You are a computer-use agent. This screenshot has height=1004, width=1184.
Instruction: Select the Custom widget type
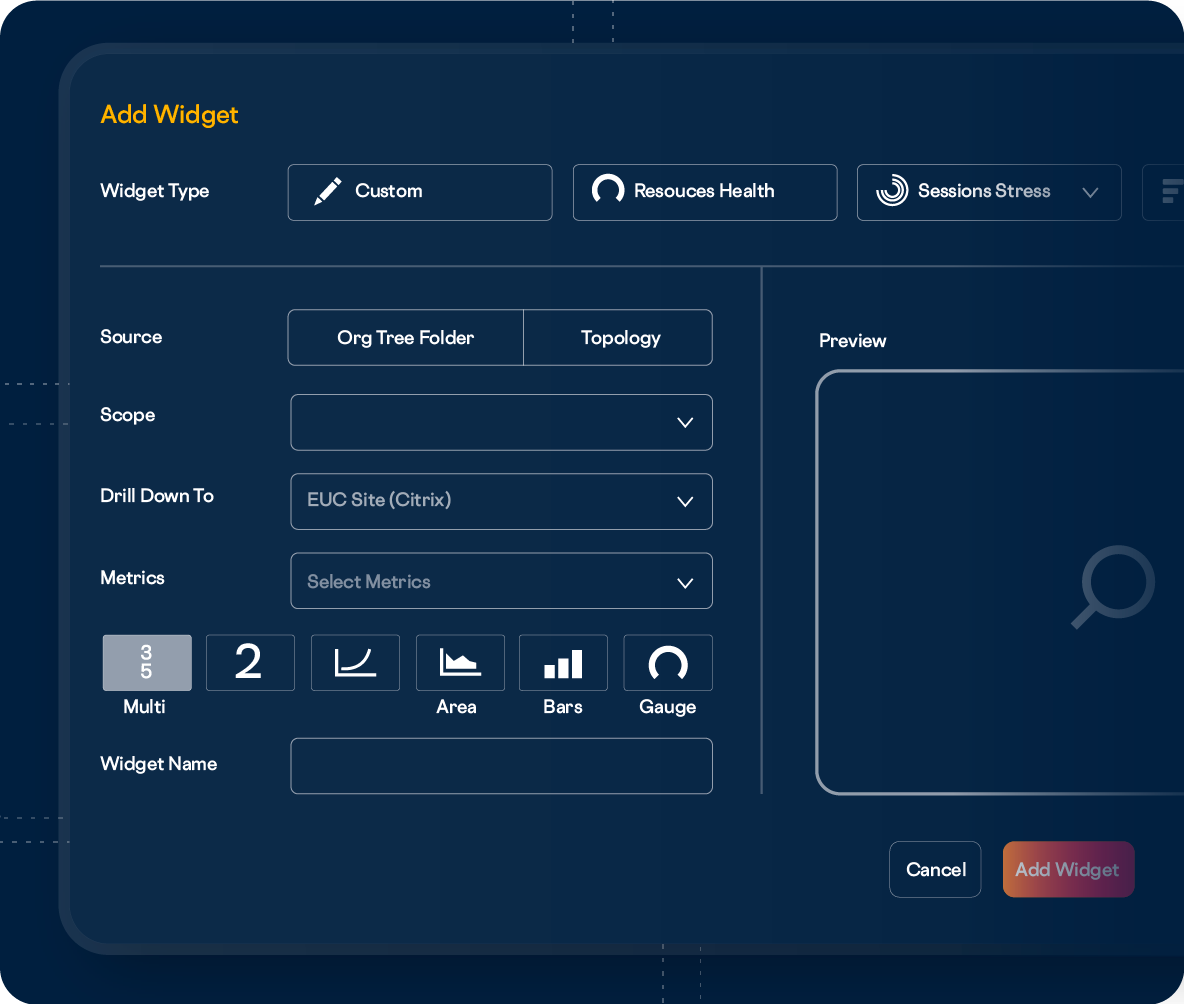[x=420, y=192]
